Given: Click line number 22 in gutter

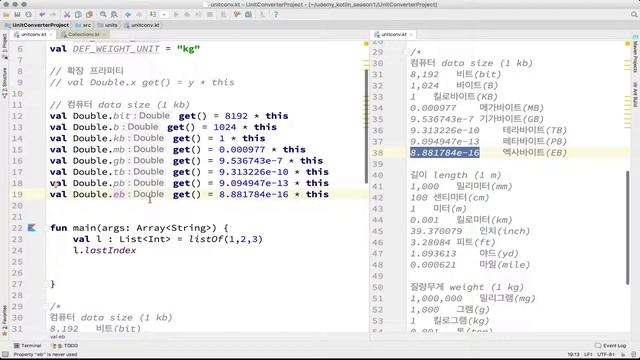Looking at the screenshot, I should coord(17,228).
